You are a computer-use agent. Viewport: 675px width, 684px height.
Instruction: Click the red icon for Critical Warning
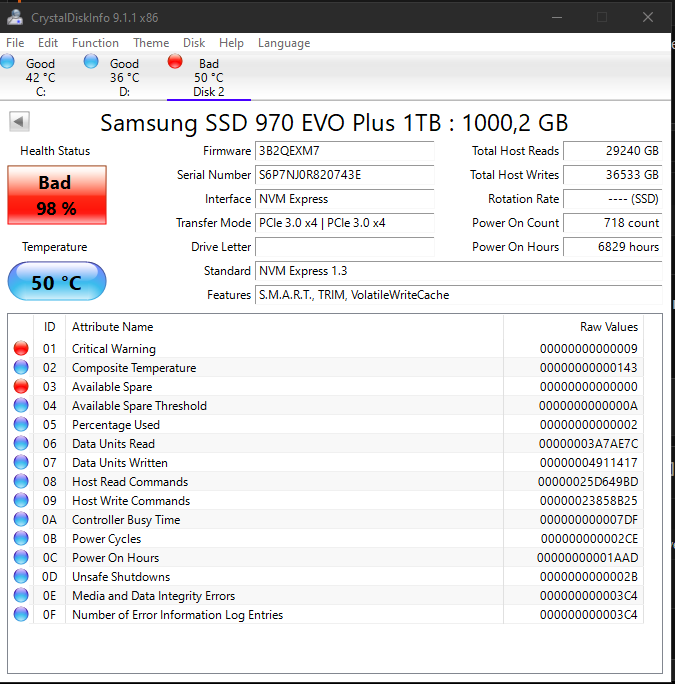pyautogui.click(x=21, y=348)
